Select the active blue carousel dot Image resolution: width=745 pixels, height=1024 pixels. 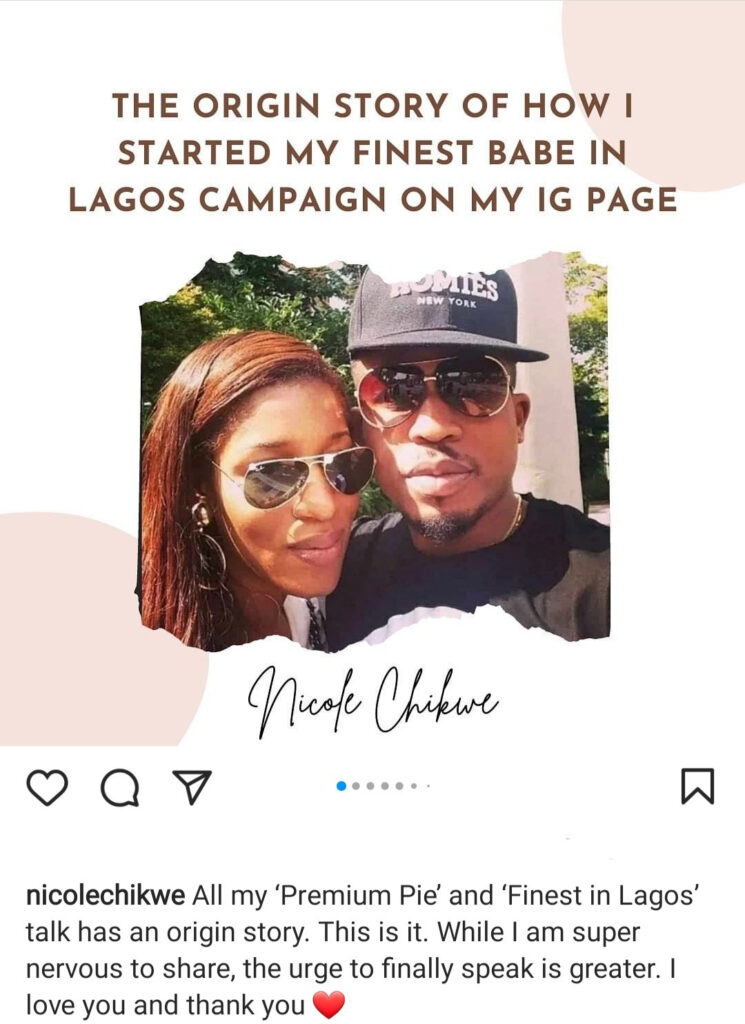click(341, 786)
